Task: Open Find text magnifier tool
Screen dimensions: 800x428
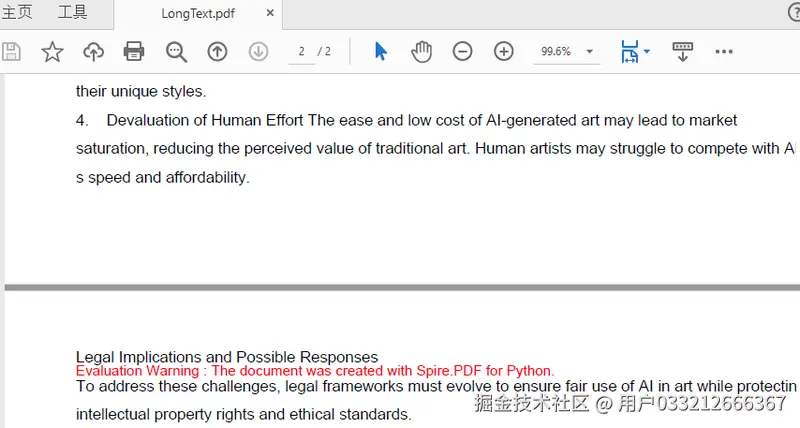Action: [176, 52]
